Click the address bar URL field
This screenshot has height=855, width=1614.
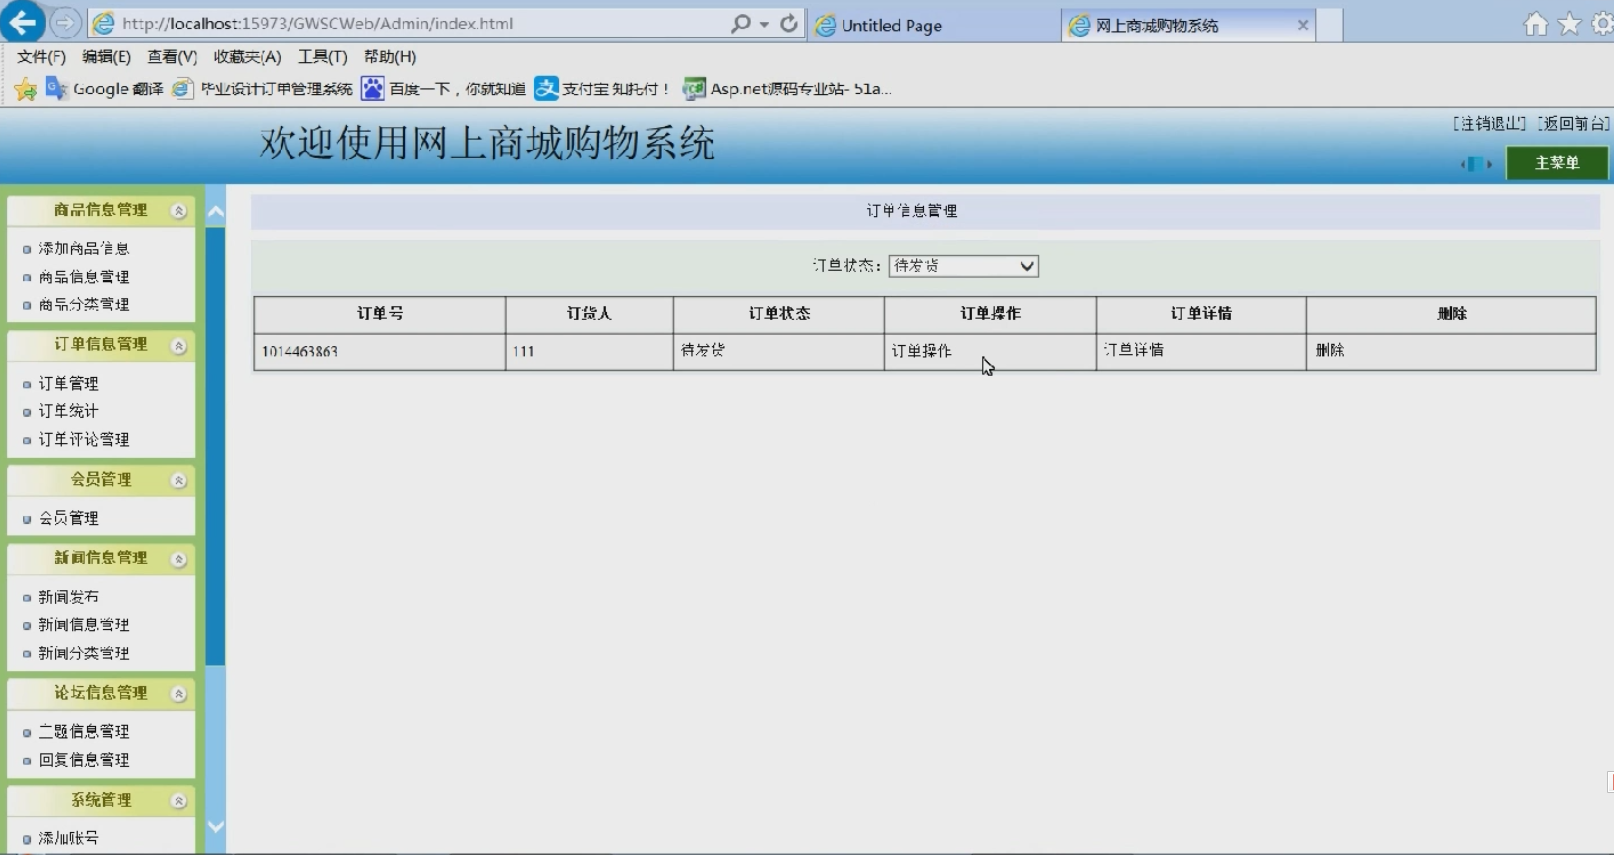[420, 23]
